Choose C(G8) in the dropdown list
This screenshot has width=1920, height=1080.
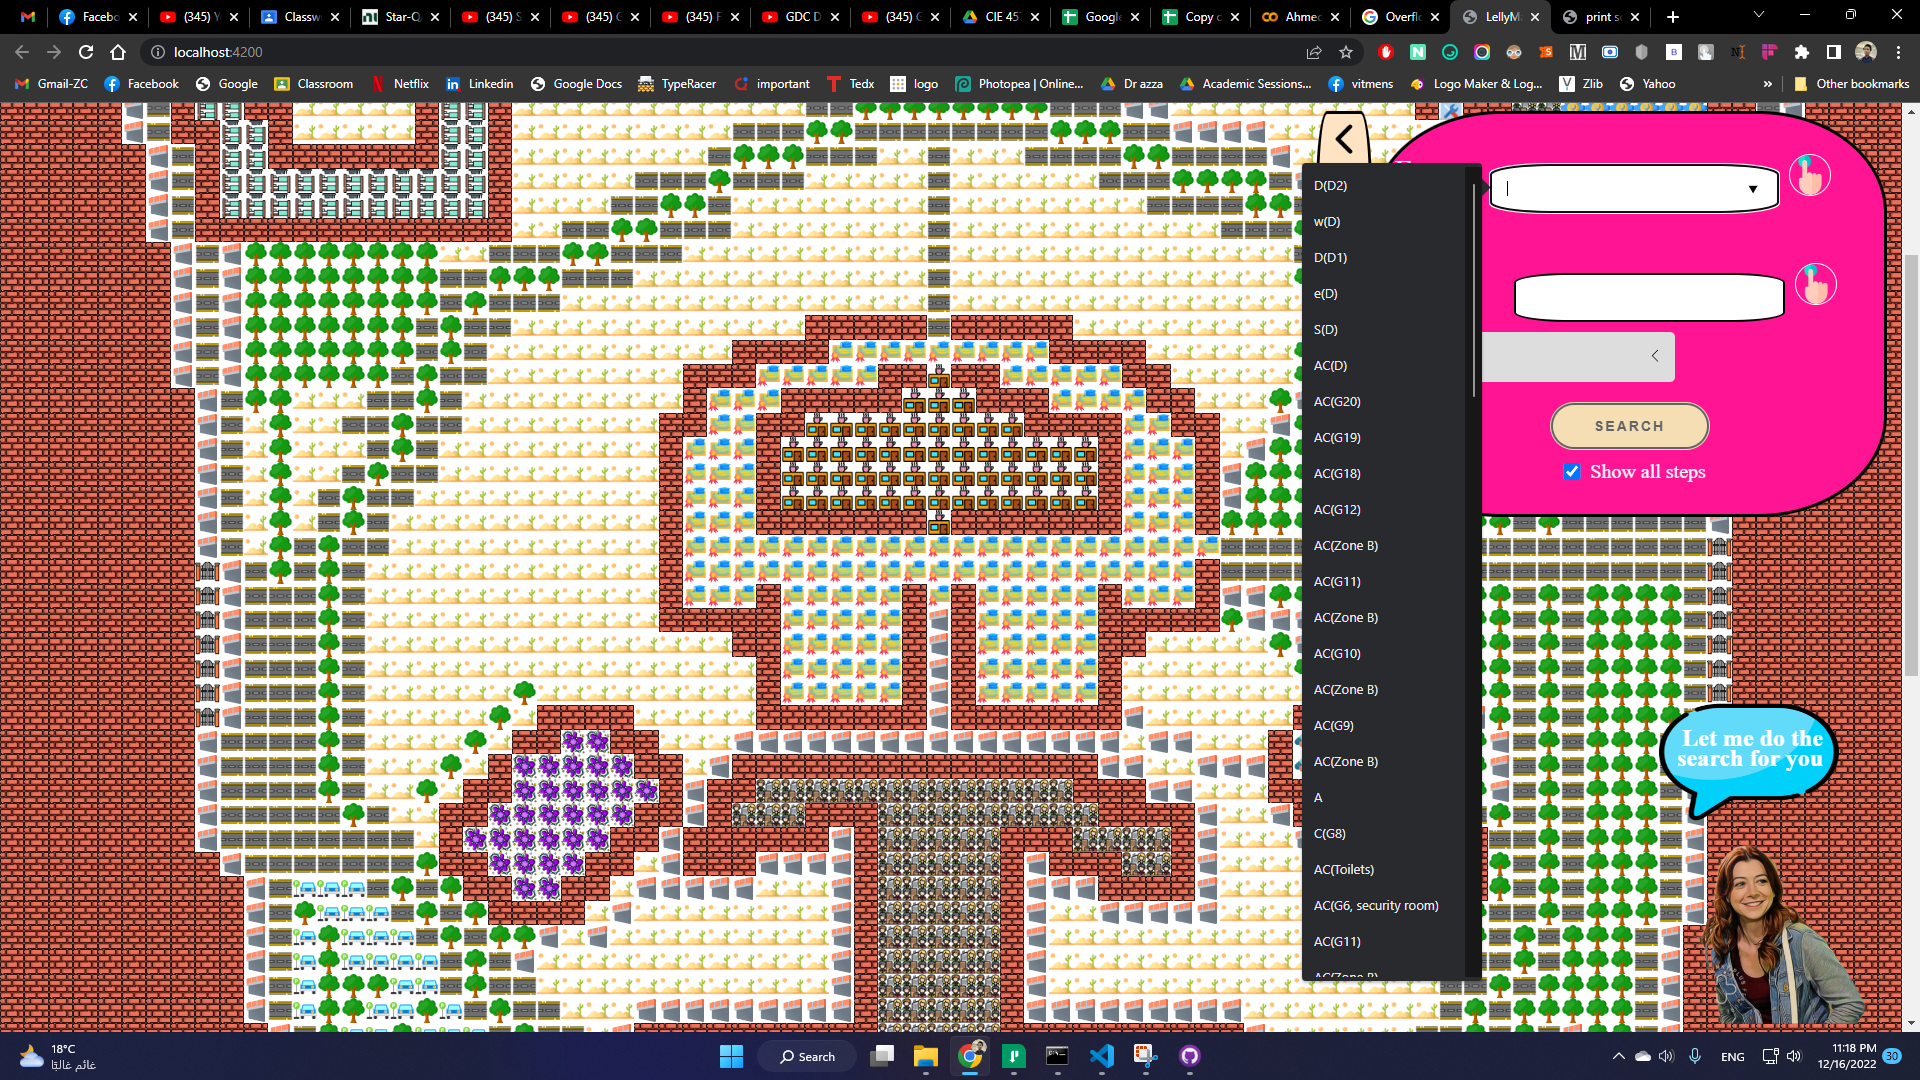coord(1385,834)
